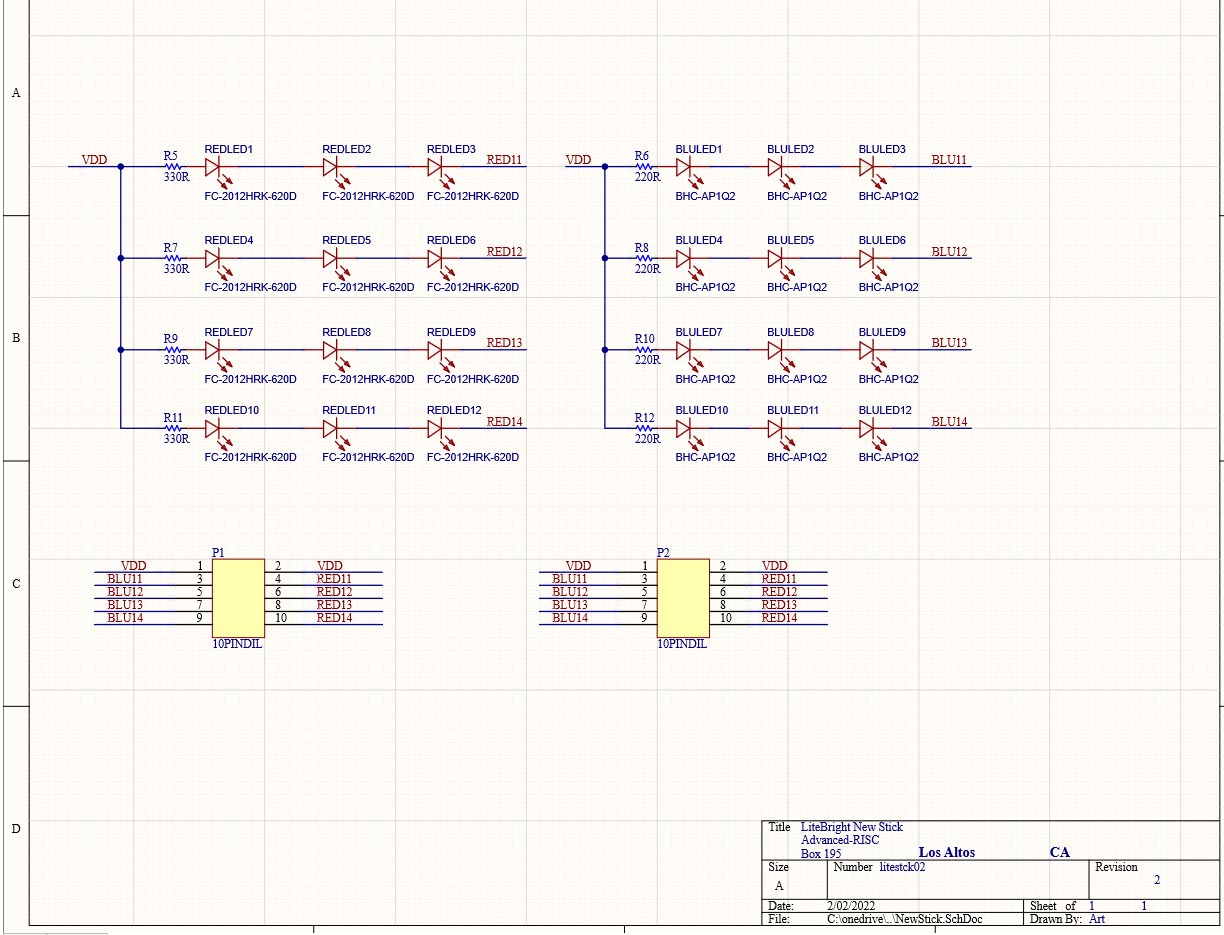
Task: Select the BLULED8 diode symbol
Action: (775, 350)
